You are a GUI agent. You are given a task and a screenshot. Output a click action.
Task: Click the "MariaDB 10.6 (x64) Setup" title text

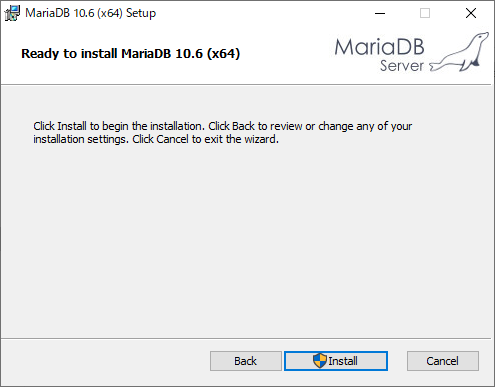point(91,13)
